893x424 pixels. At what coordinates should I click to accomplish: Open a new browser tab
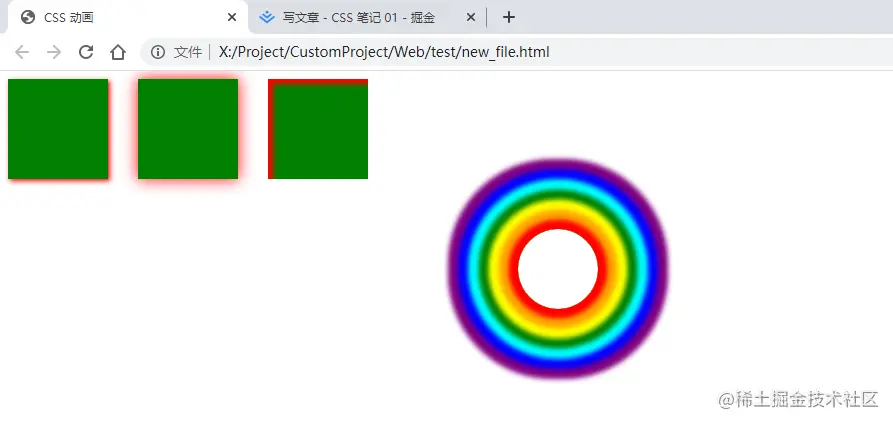(509, 18)
